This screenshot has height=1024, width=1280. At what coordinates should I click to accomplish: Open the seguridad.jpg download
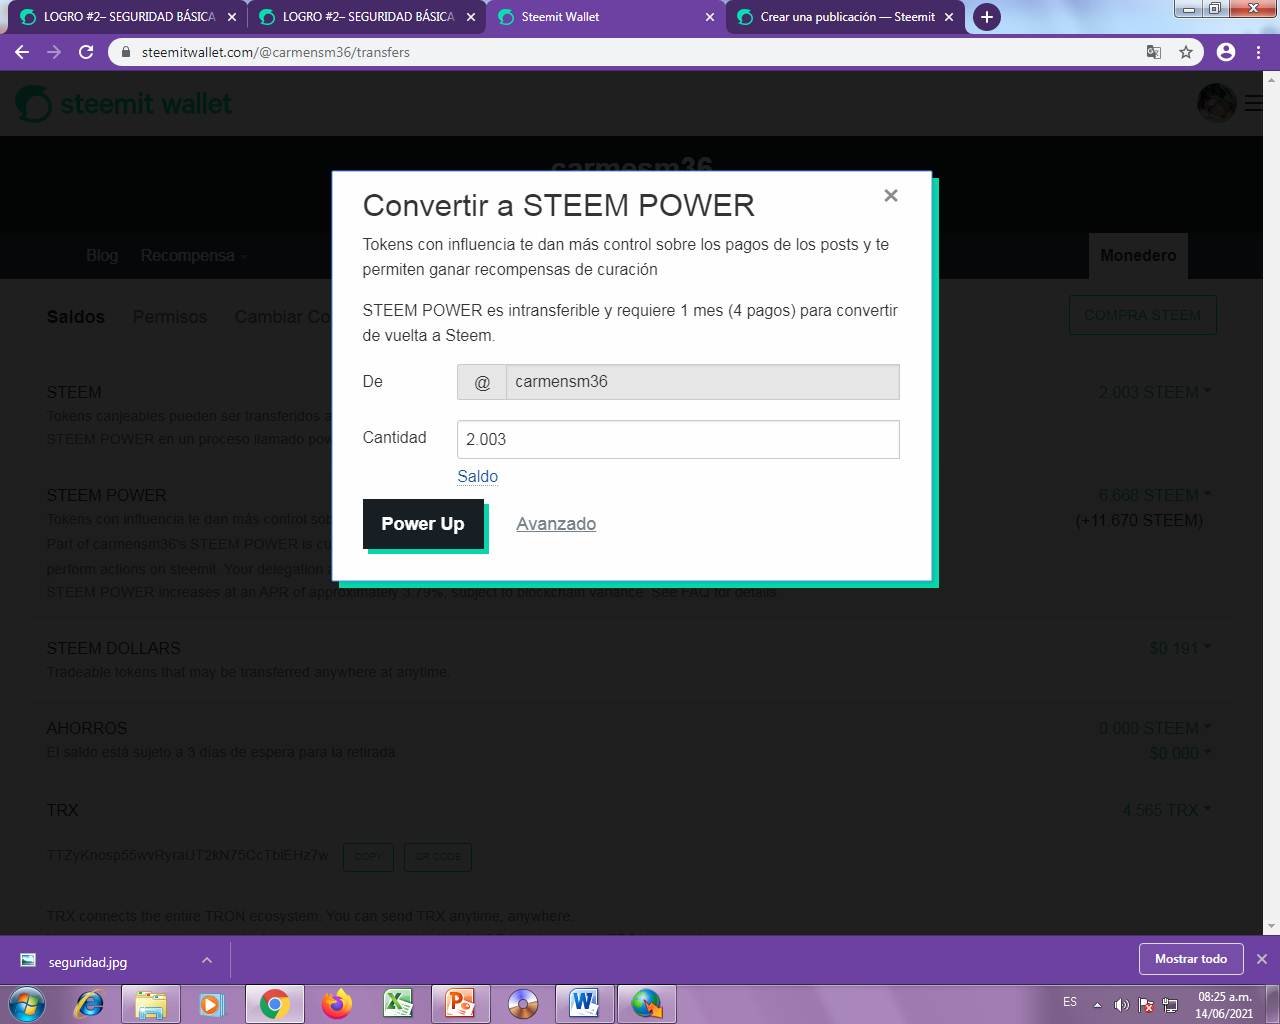pyautogui.click(x=88, y=962)
